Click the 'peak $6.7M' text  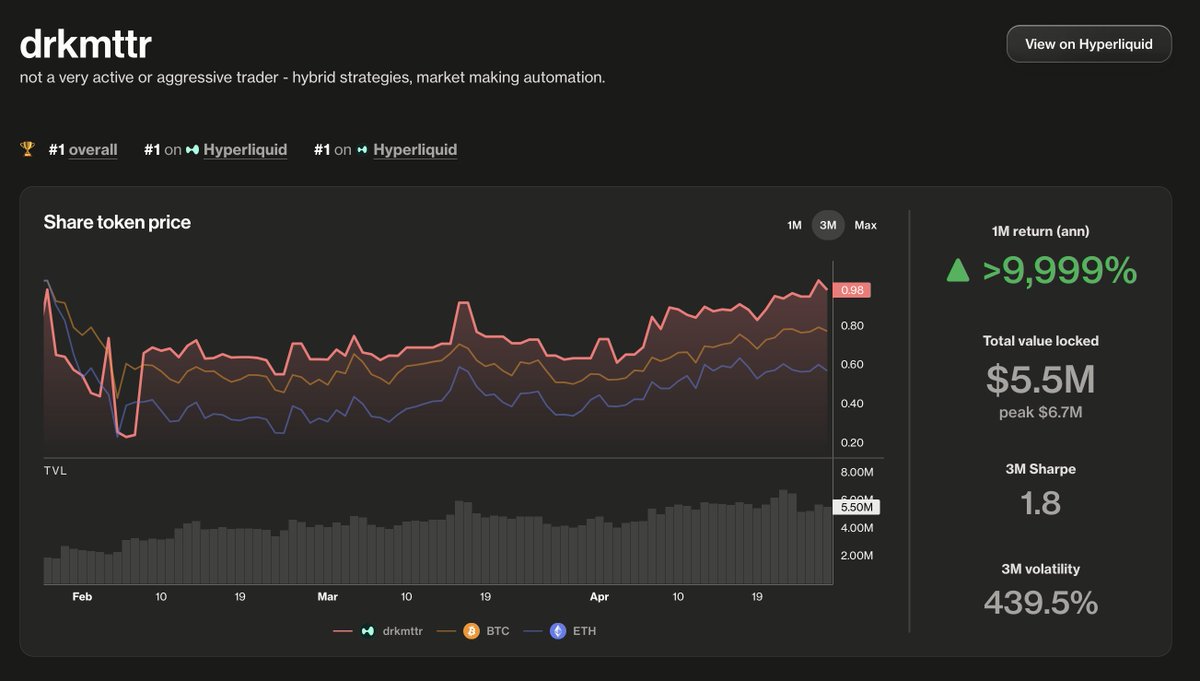[x=1040, y=412]
